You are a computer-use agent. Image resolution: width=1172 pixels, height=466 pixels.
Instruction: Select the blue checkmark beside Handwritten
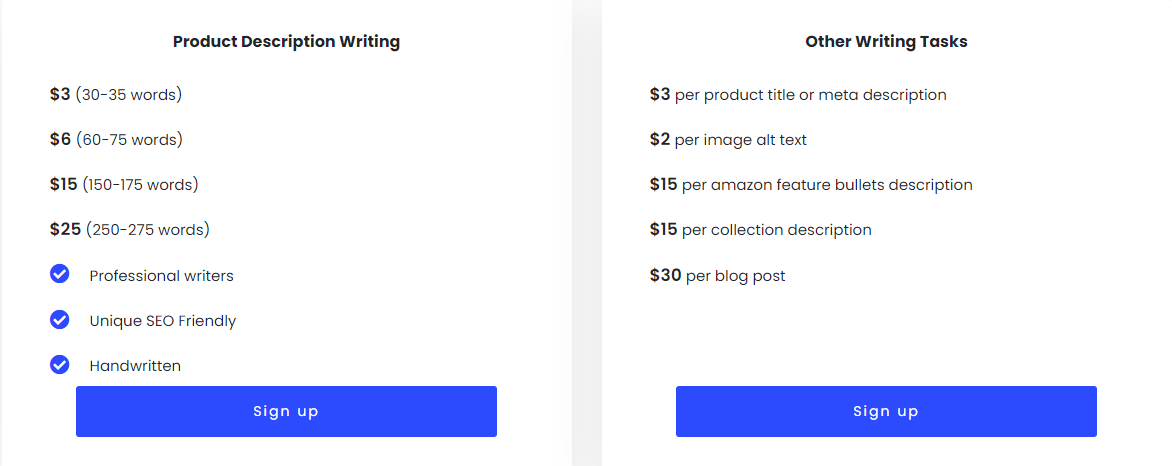coord(60,365)
